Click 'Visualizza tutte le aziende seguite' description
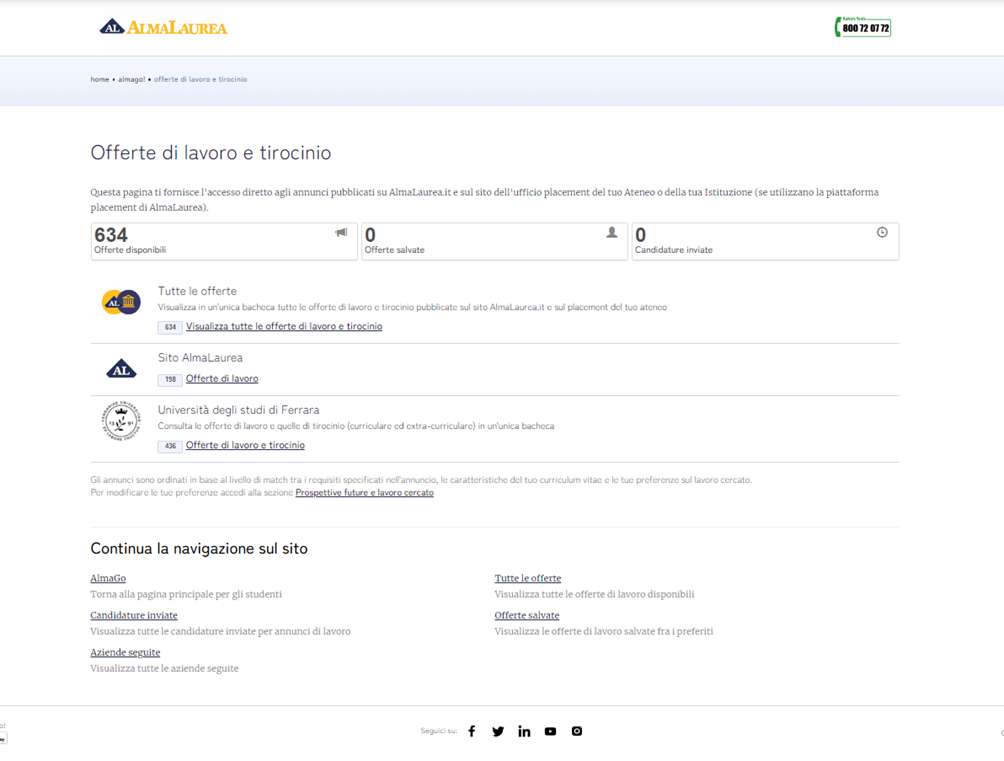Screen dimensions: 1004x761 [x=165, y=669]
